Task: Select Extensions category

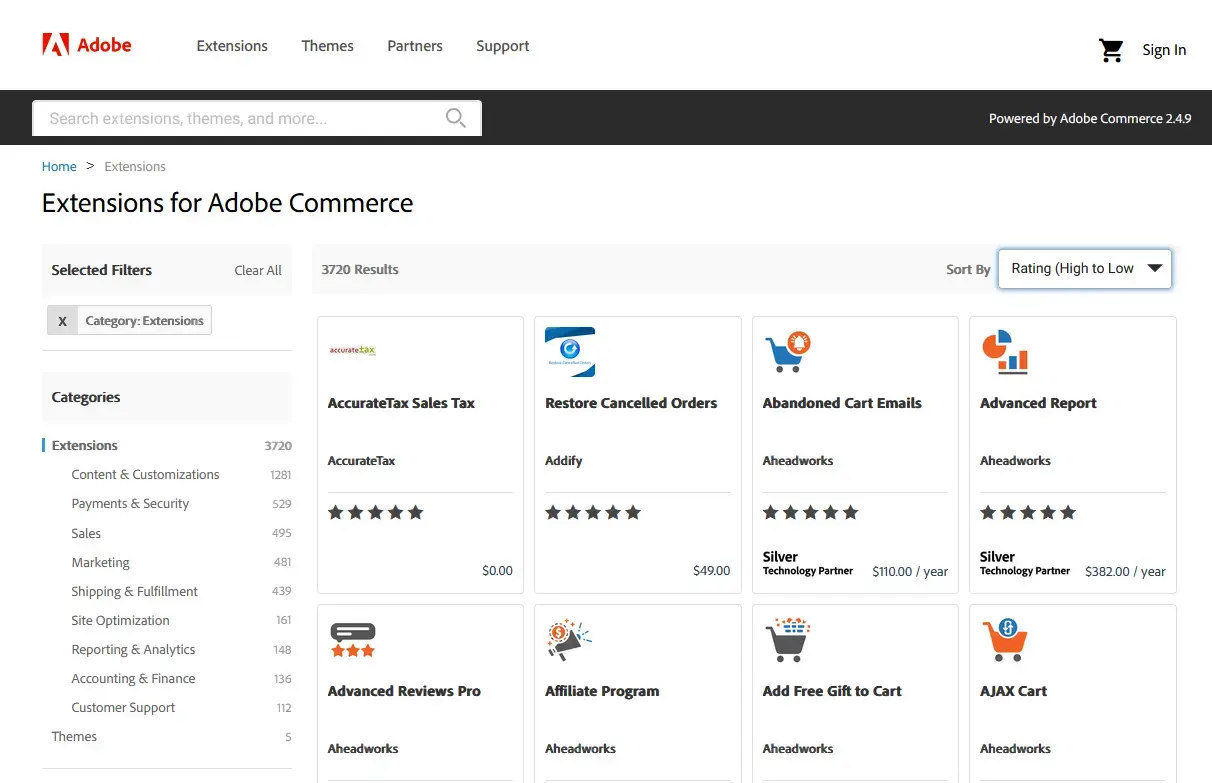Action: pyautogui.click(x=85, y=446)
